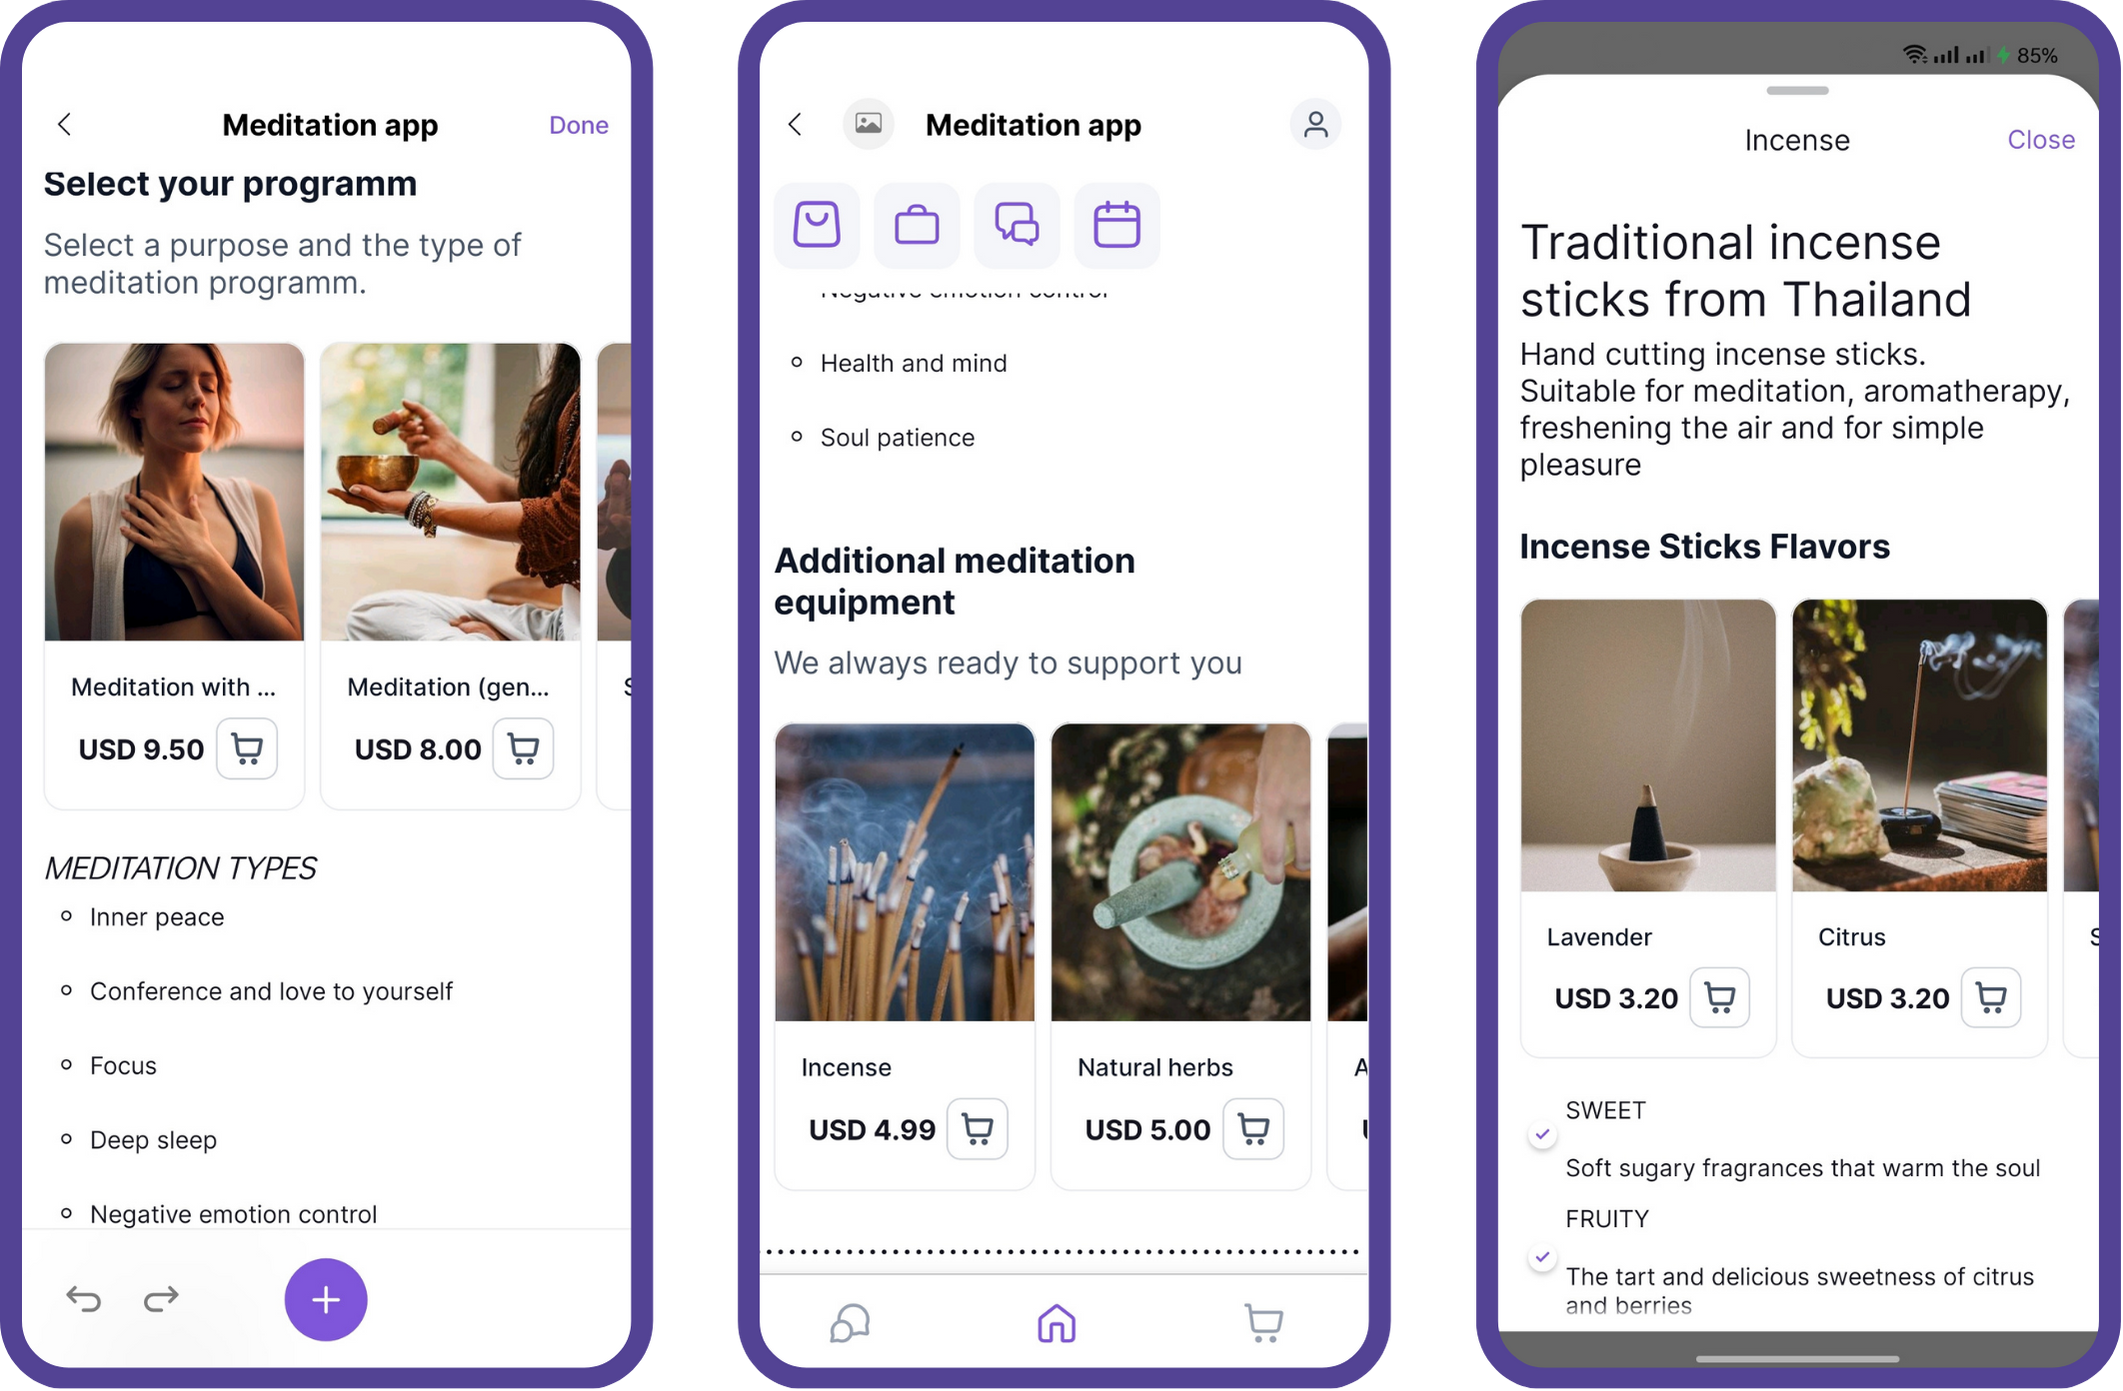Click the cart icon for Lavender sticks
The height and width of the screenshot is (1391, 2123).
(1720, 994)
